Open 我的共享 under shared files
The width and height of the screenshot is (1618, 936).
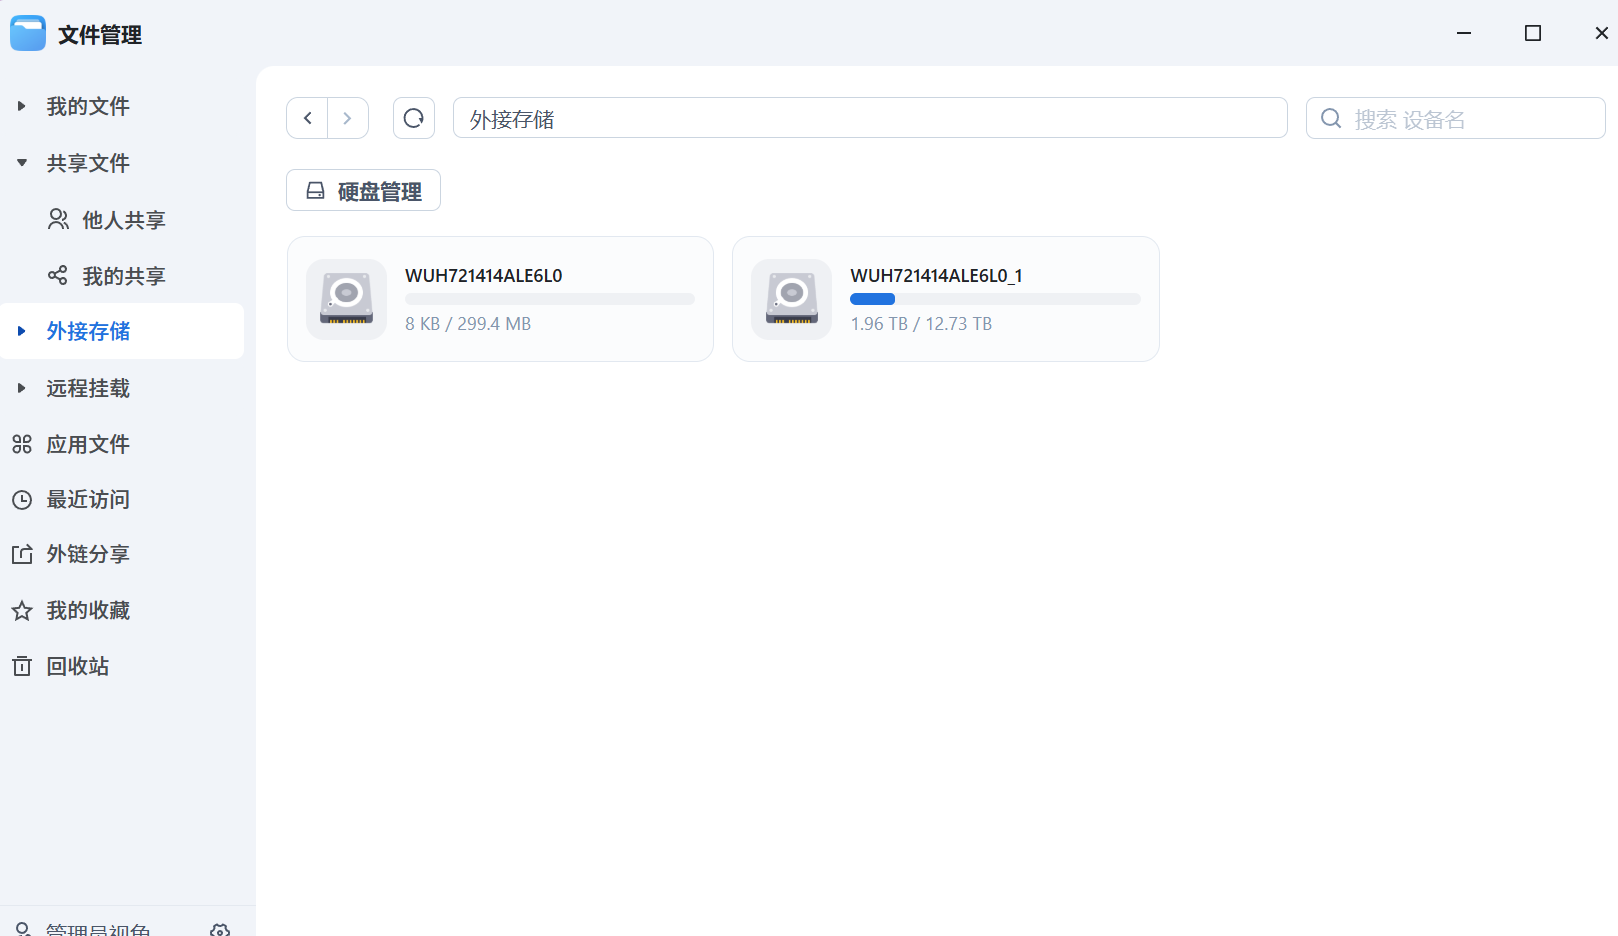pyautogui.click(x=124, y=276)
